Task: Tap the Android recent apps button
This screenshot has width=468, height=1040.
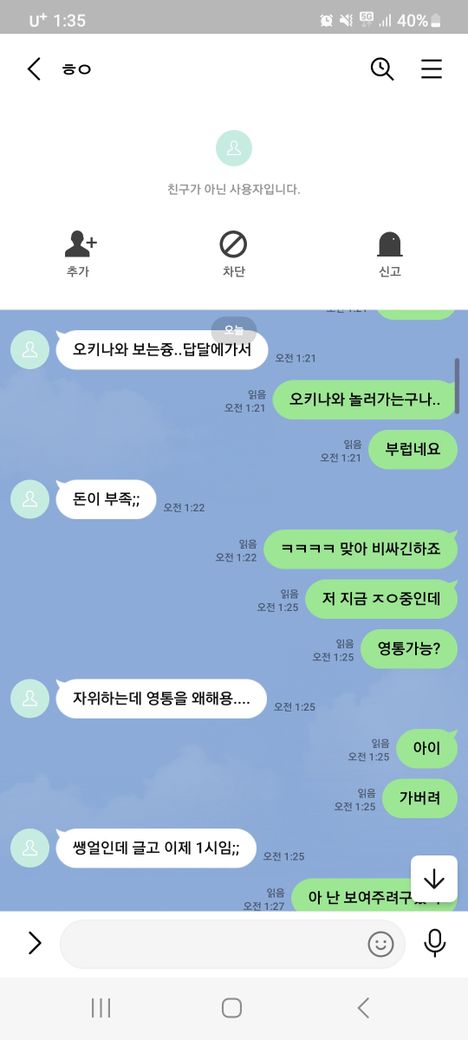Action: [x=101, y=1009]
